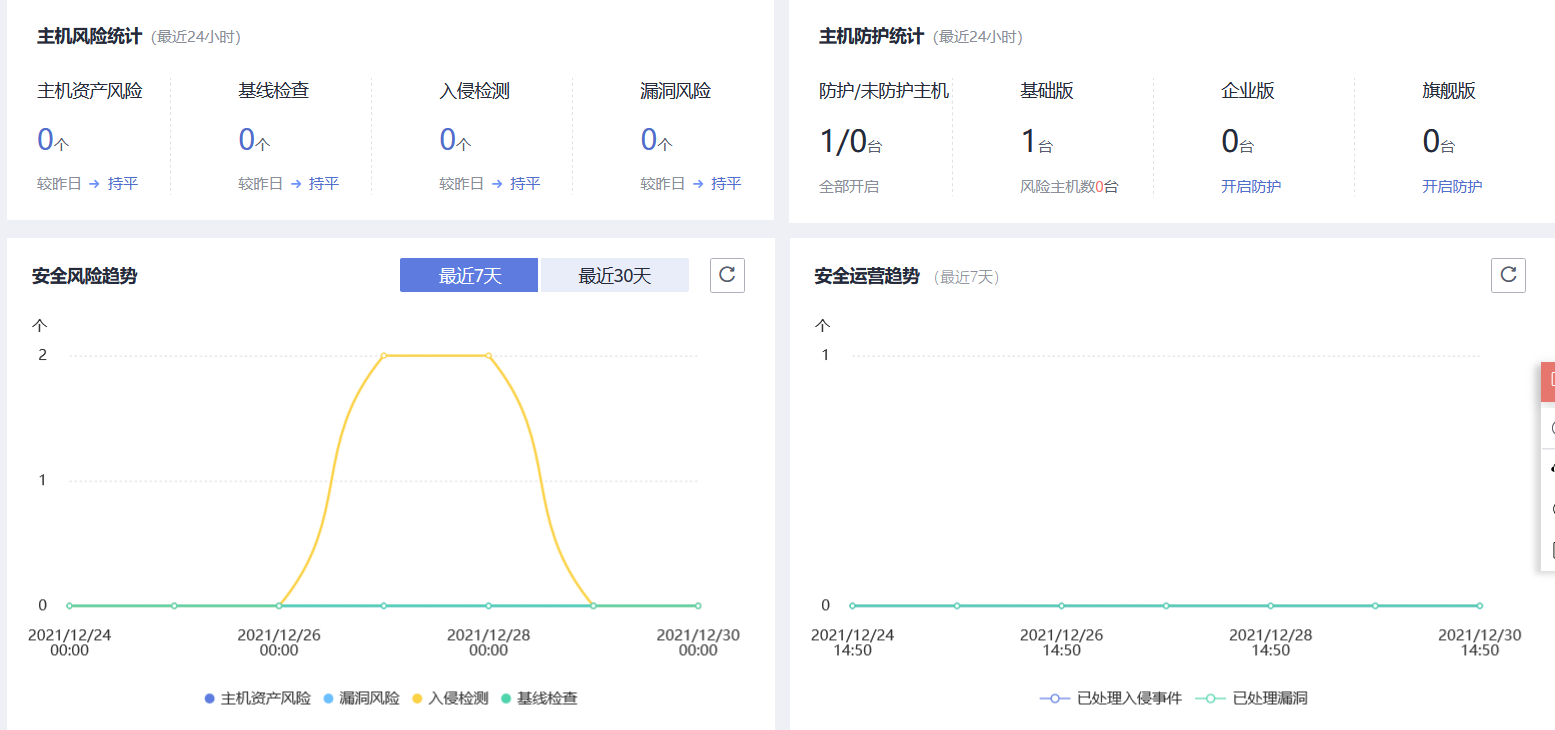The width and height of the screenshot is (1555, 730).
Task: Refresh the 安全风险趋势 chart
Action: coord(727,275)
